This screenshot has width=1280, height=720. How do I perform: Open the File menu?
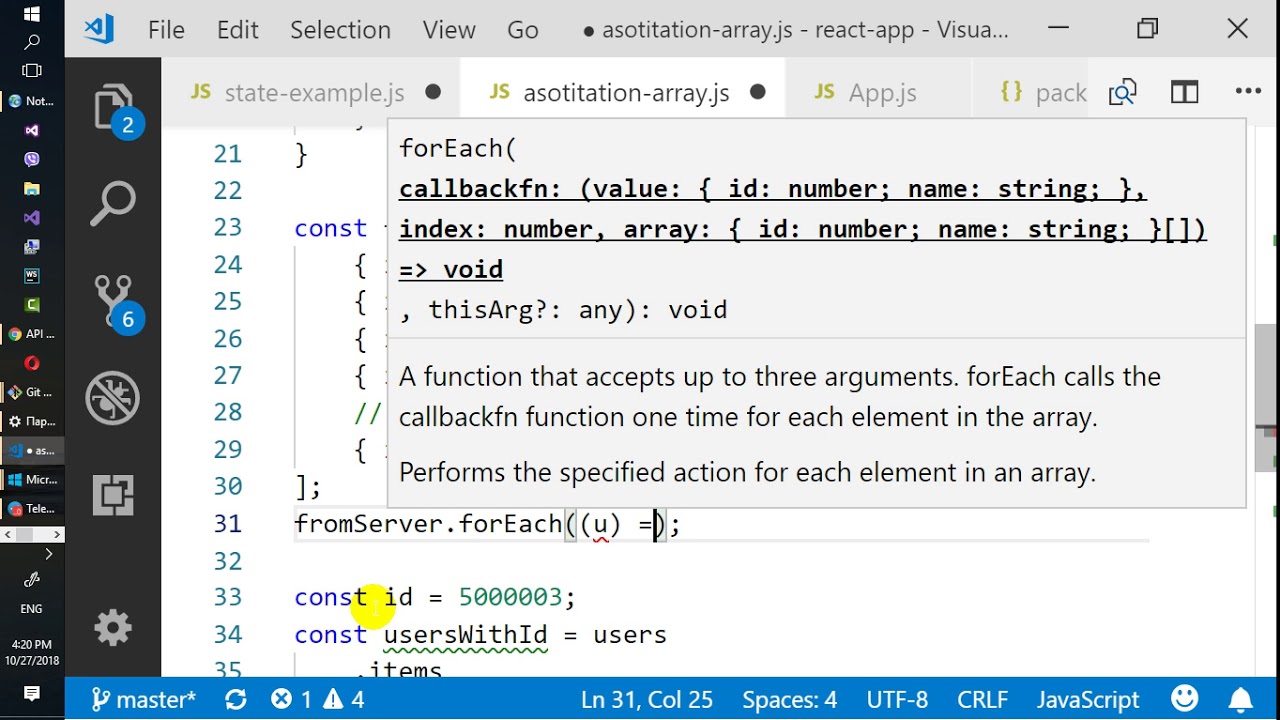click(x=166, y=30)
